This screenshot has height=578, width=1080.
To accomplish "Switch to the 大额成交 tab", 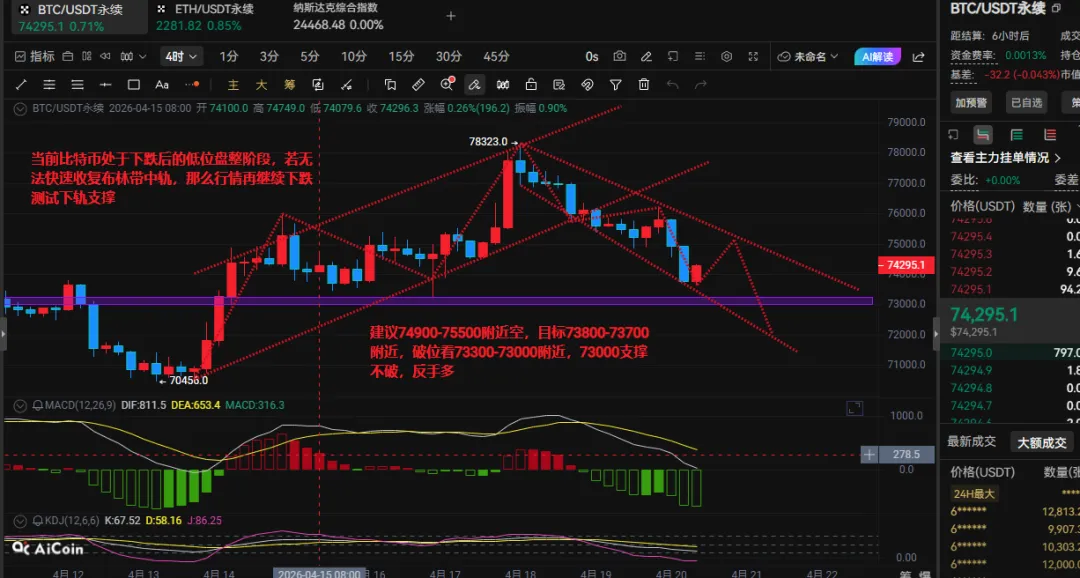I will (1042, 442).
